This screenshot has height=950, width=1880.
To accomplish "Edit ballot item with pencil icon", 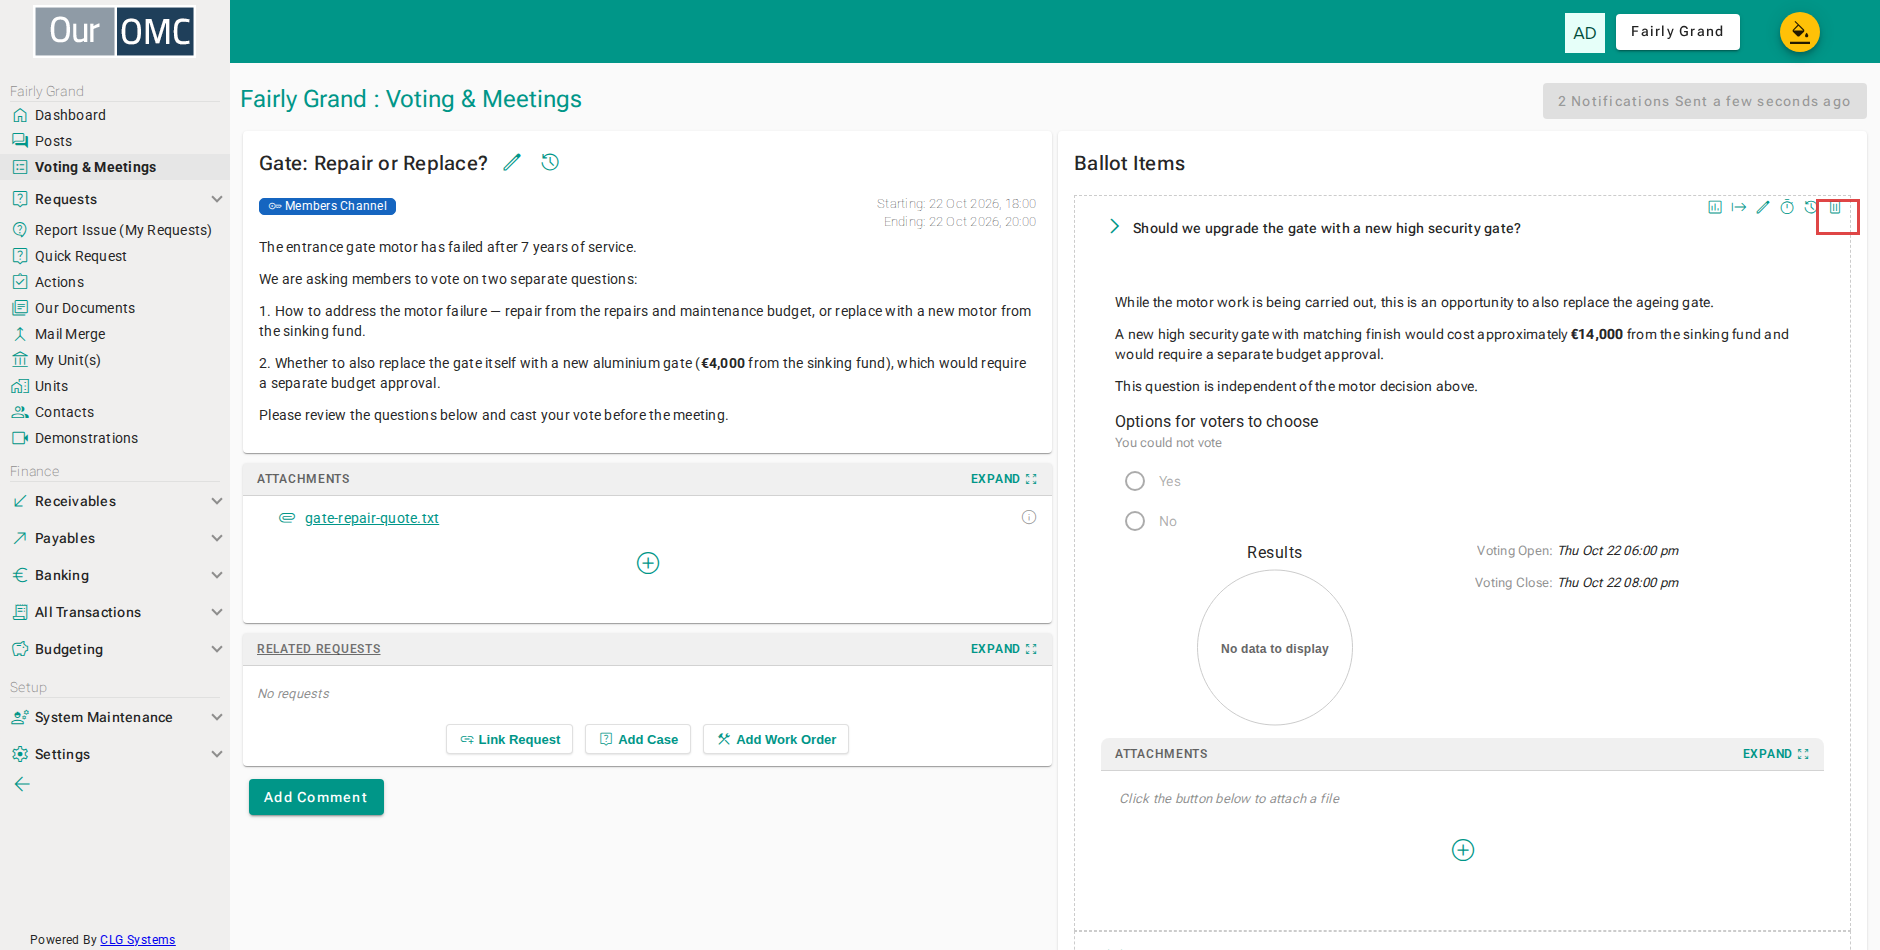I will [1763, 207].
